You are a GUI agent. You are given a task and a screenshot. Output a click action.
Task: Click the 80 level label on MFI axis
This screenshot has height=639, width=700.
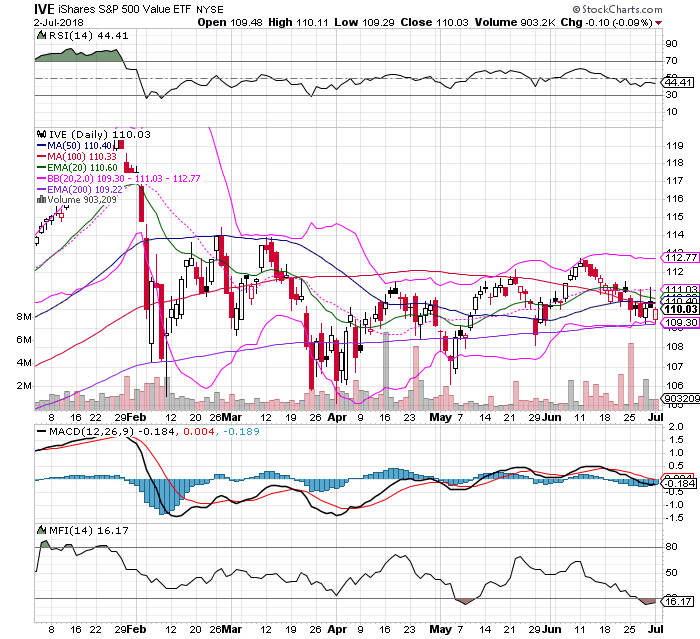coord(671,546)
